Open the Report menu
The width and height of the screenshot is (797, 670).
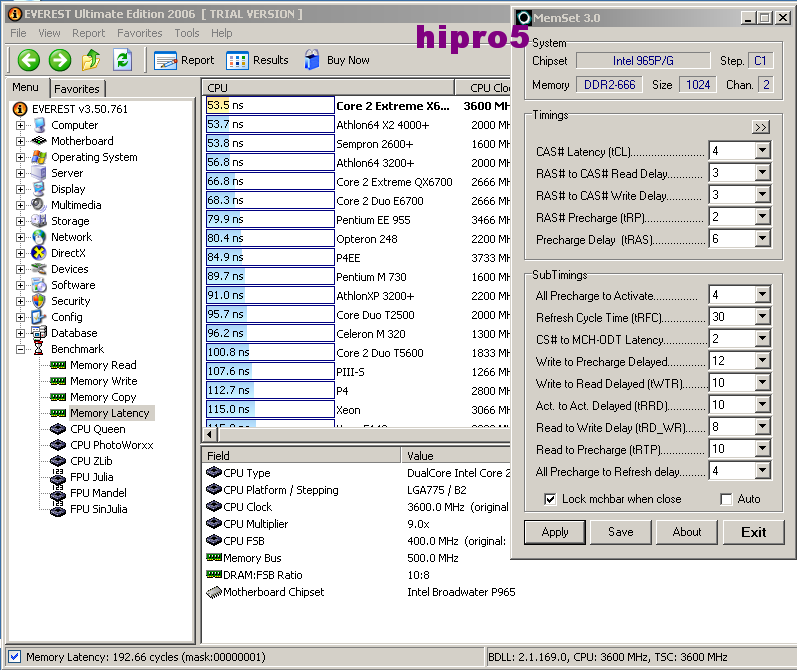tap(88, 33)
